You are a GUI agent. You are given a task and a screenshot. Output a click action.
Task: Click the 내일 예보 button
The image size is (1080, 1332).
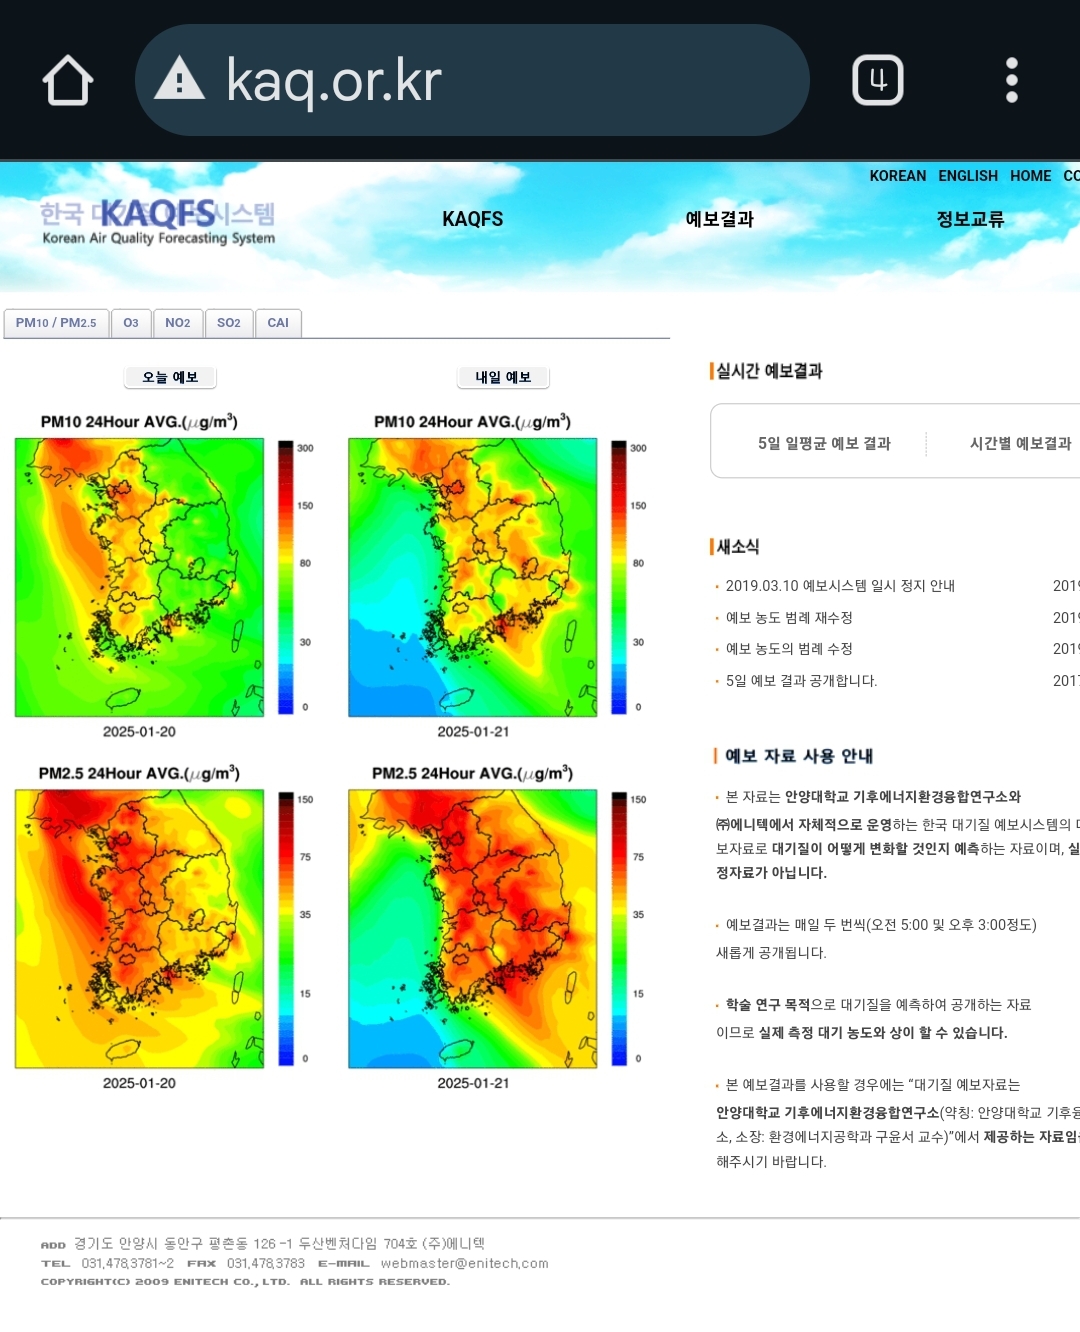pyautogui.click(x=503, y=377)
